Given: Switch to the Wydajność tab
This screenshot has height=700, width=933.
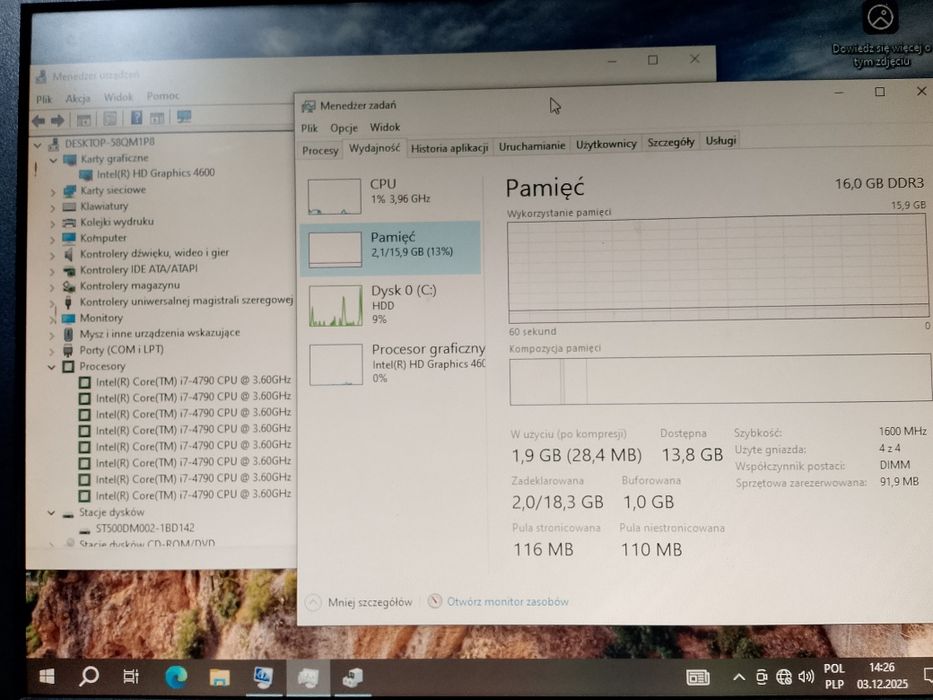Looking at the screenshot, I should coord(374,148).
